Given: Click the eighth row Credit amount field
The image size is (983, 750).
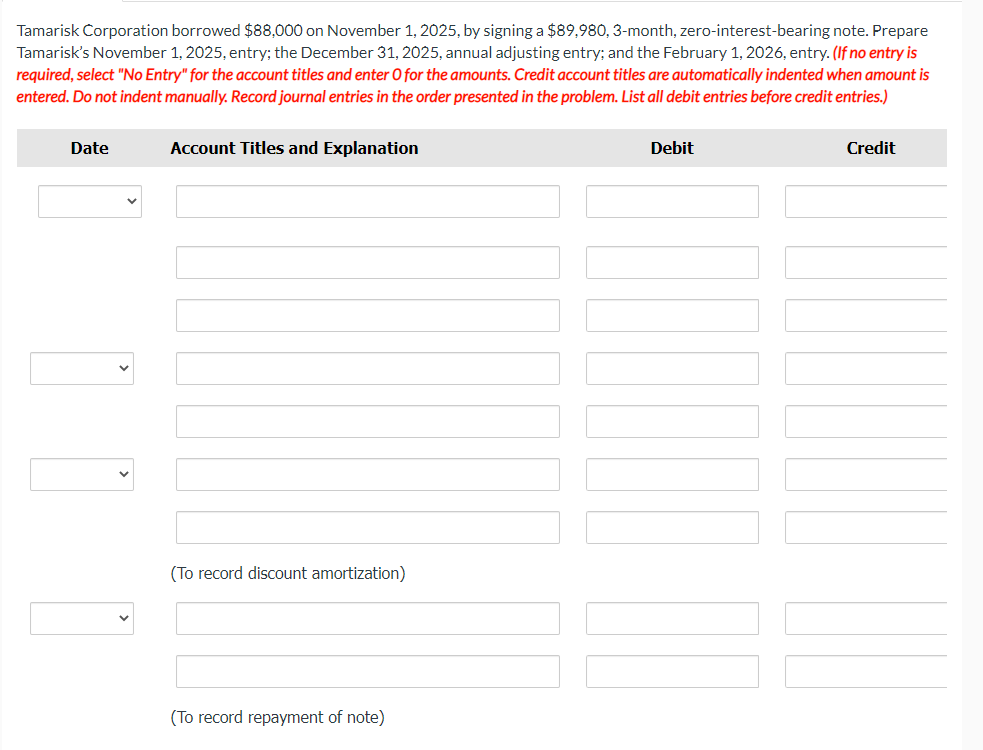Looking at the screenshot, I should pos(866,618).
